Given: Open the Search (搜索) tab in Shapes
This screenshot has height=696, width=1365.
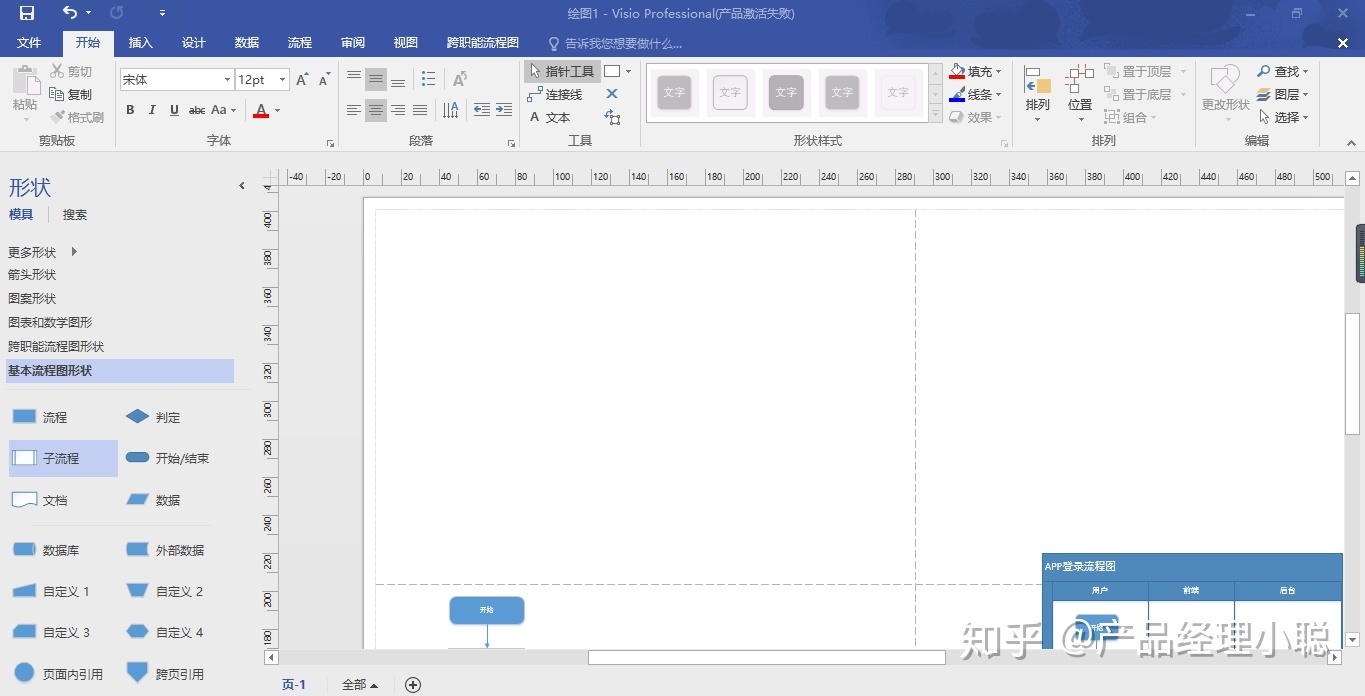Looking at the screenshot, I should tap(75, 214).
